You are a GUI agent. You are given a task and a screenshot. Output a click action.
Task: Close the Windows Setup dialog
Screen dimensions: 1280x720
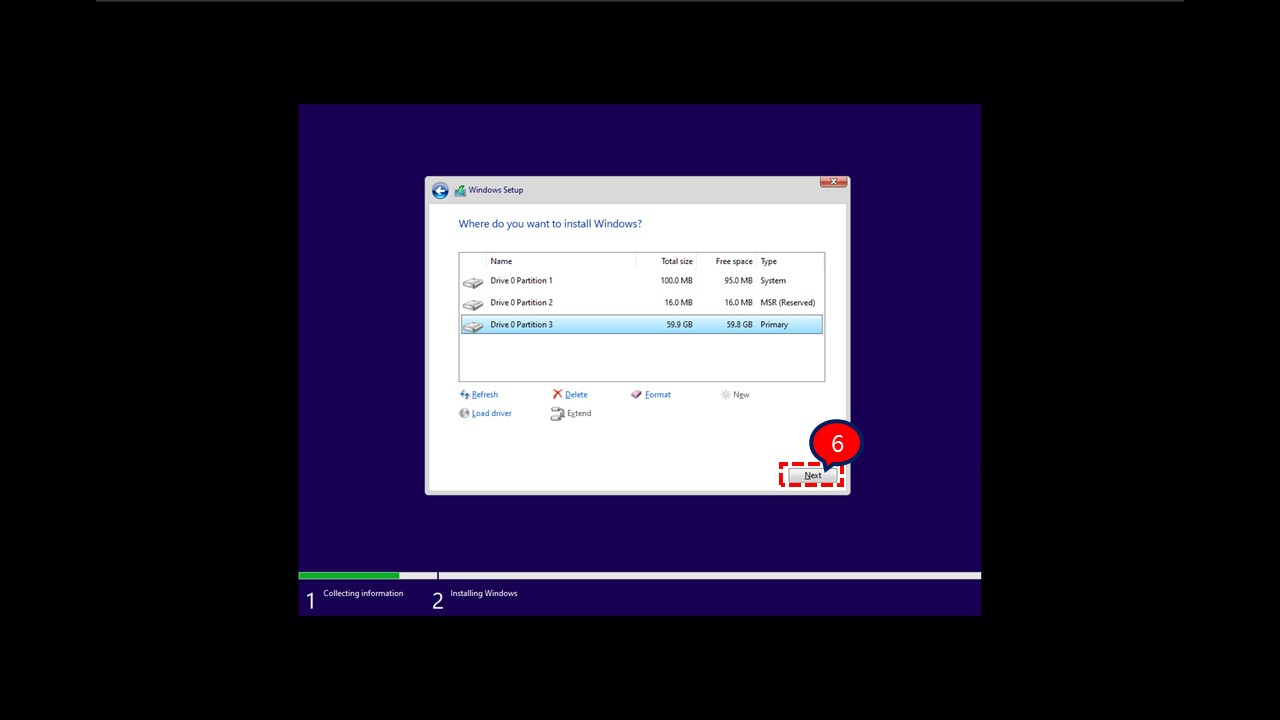(834, 182)
